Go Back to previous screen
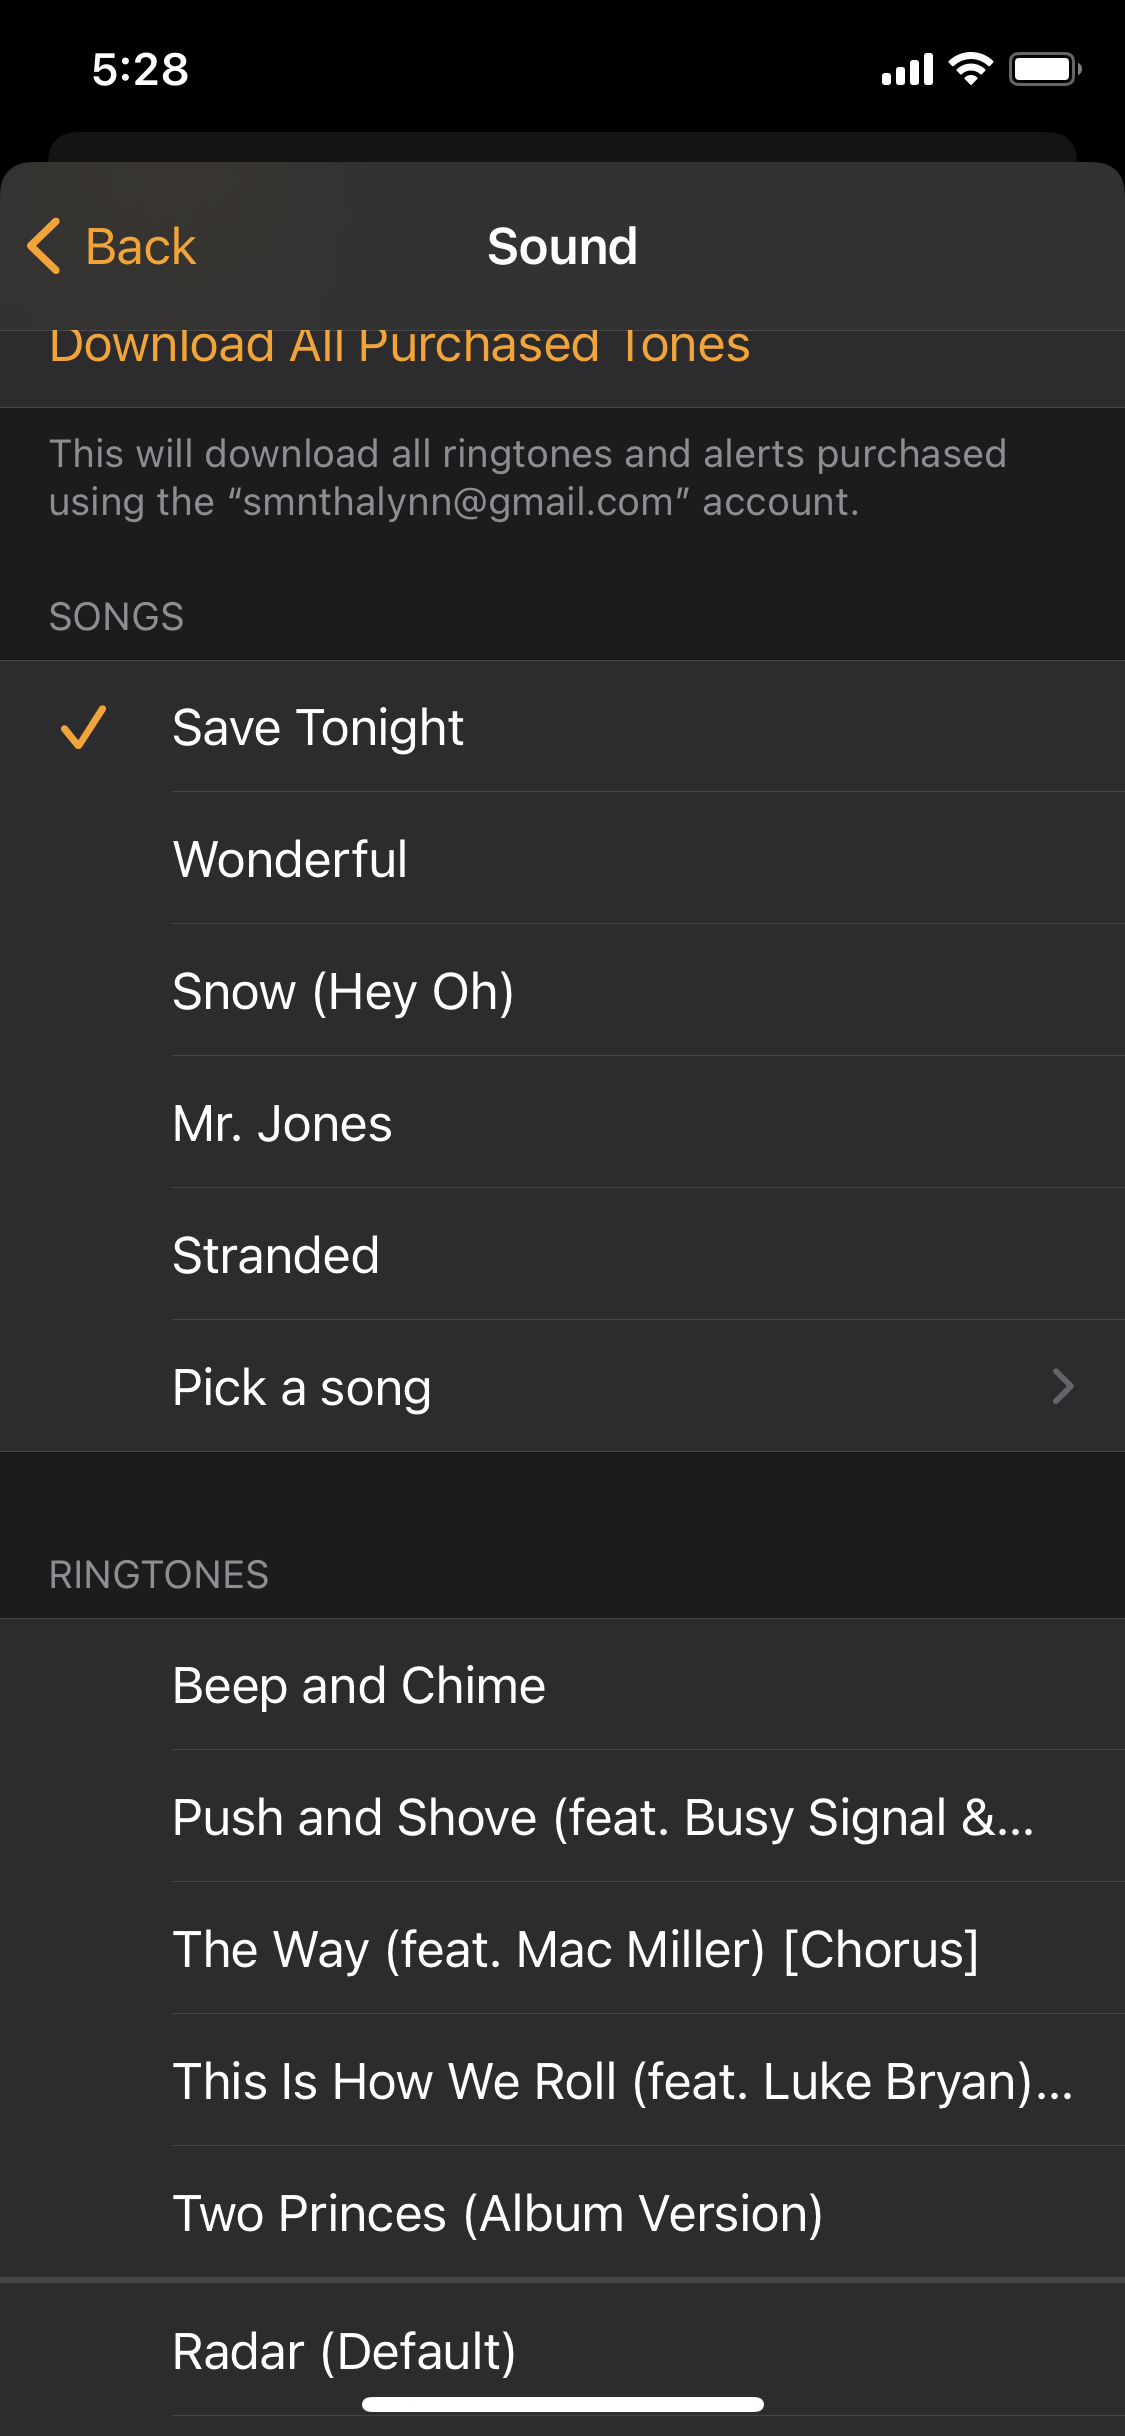This screenshot has width=1125, height=2436. click(112, 246)
